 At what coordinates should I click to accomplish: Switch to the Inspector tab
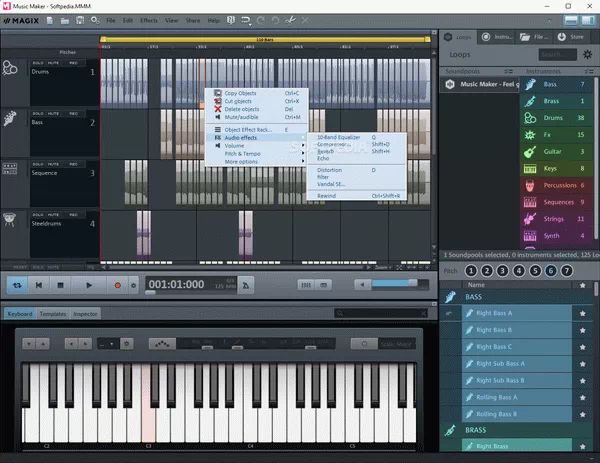click(85, 314)
